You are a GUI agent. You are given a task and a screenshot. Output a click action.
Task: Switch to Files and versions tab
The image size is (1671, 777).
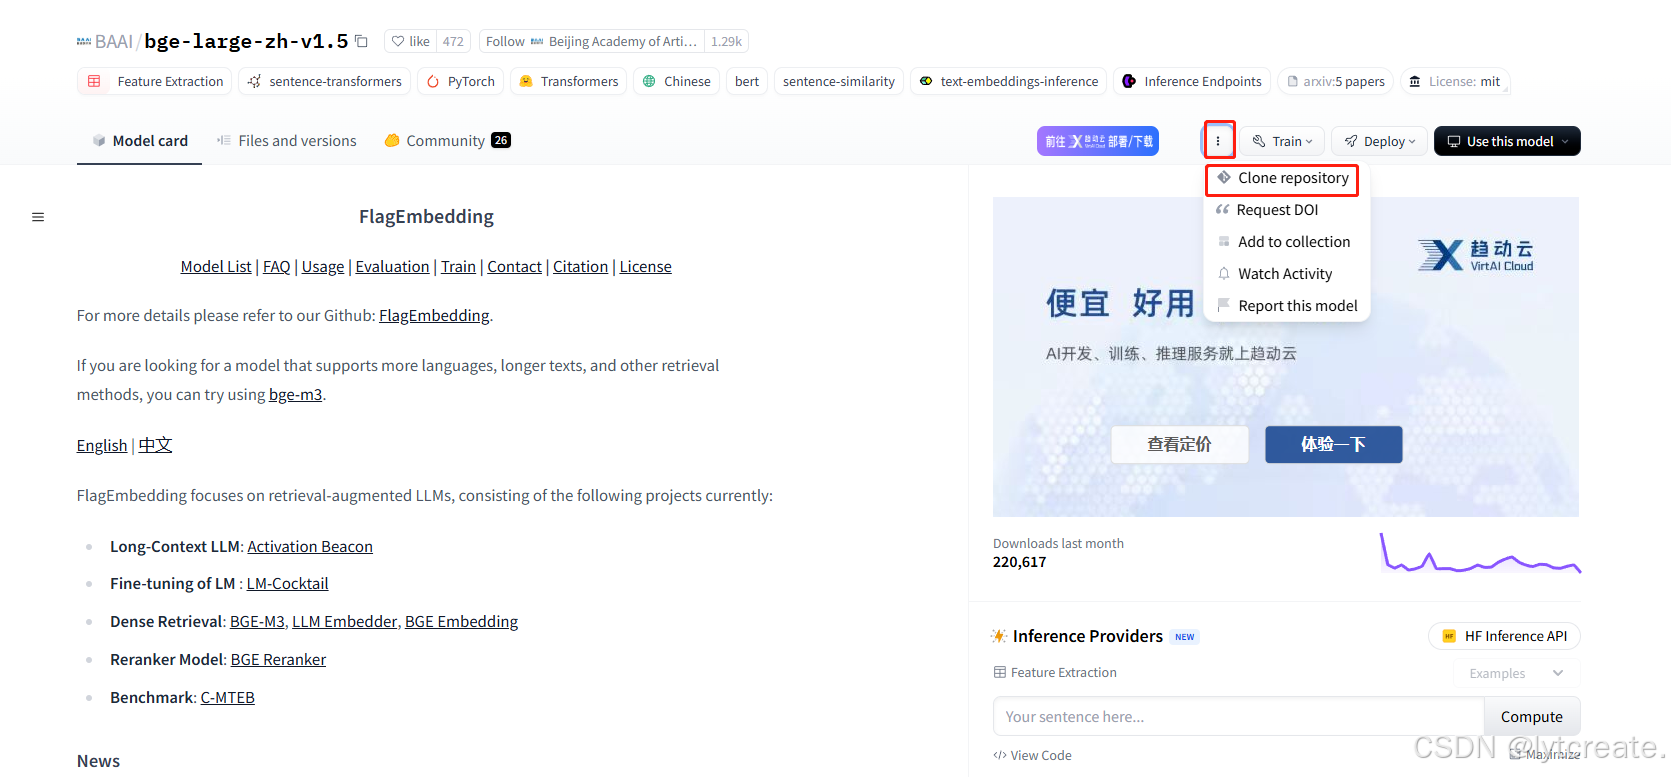[286, 141]
